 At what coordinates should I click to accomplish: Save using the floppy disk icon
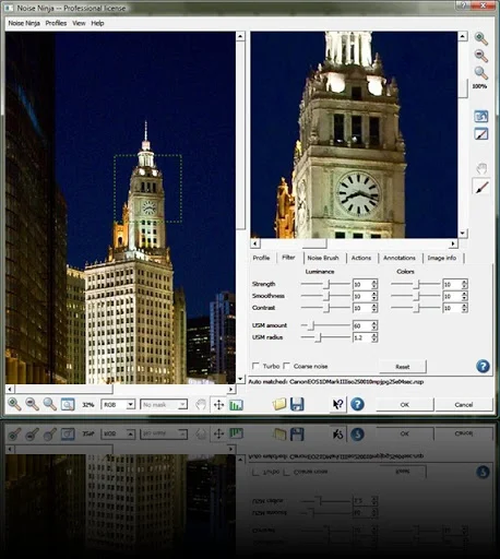(297, 404)
